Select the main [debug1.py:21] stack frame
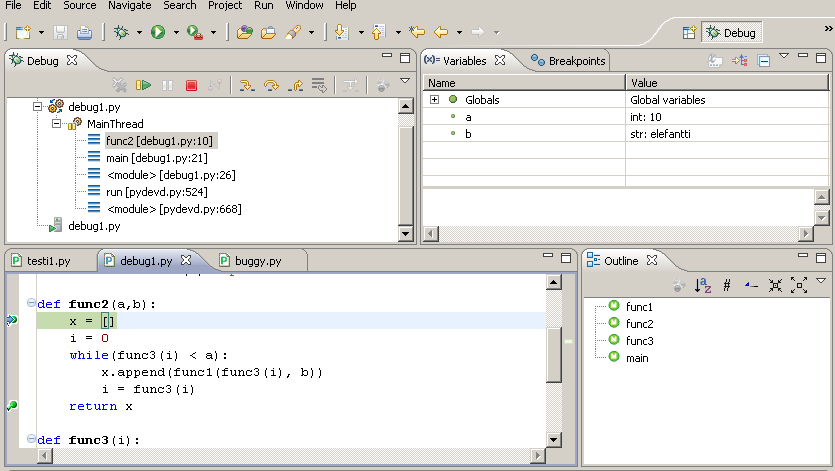This screenshot has height=471, width=835. [x=157, y=158]
